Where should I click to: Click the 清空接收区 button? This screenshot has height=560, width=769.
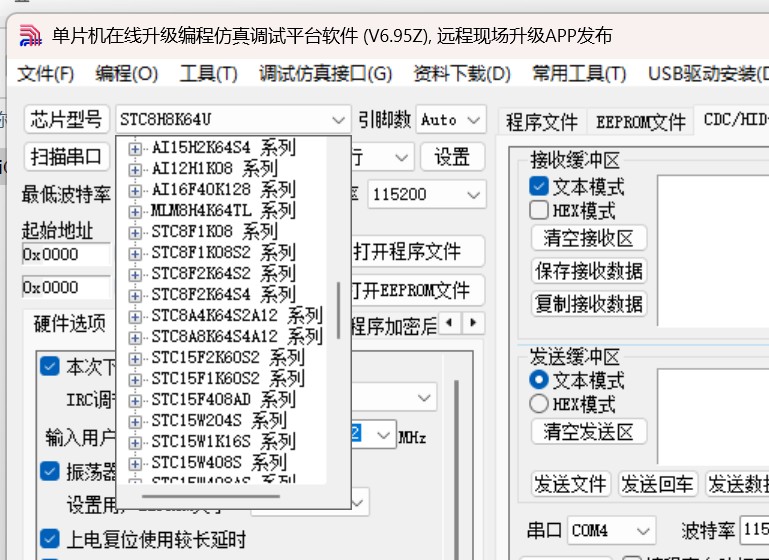click(x=589, y=238)
